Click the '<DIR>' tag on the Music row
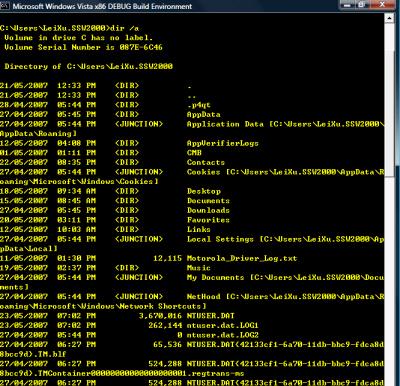The height and width of the screenshot is (386, 400). click(x=127, y=268)
